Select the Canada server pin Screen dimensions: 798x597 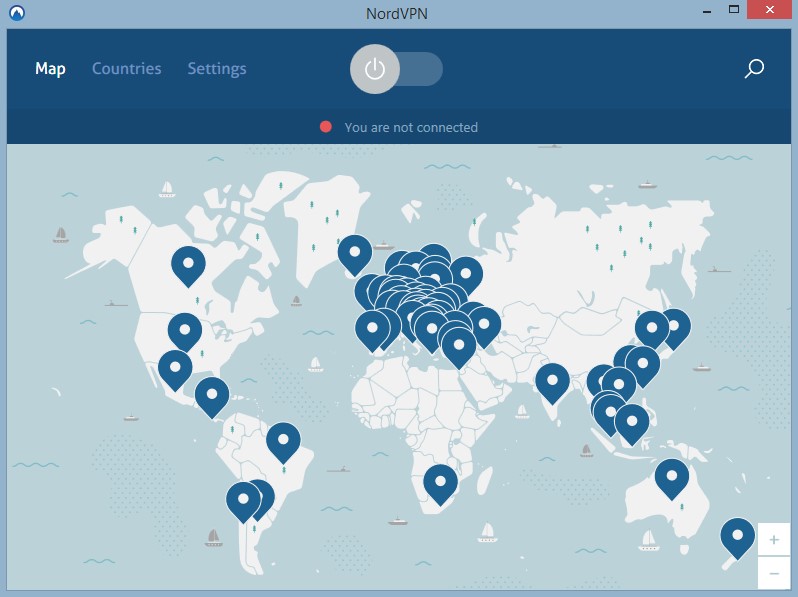188,266
